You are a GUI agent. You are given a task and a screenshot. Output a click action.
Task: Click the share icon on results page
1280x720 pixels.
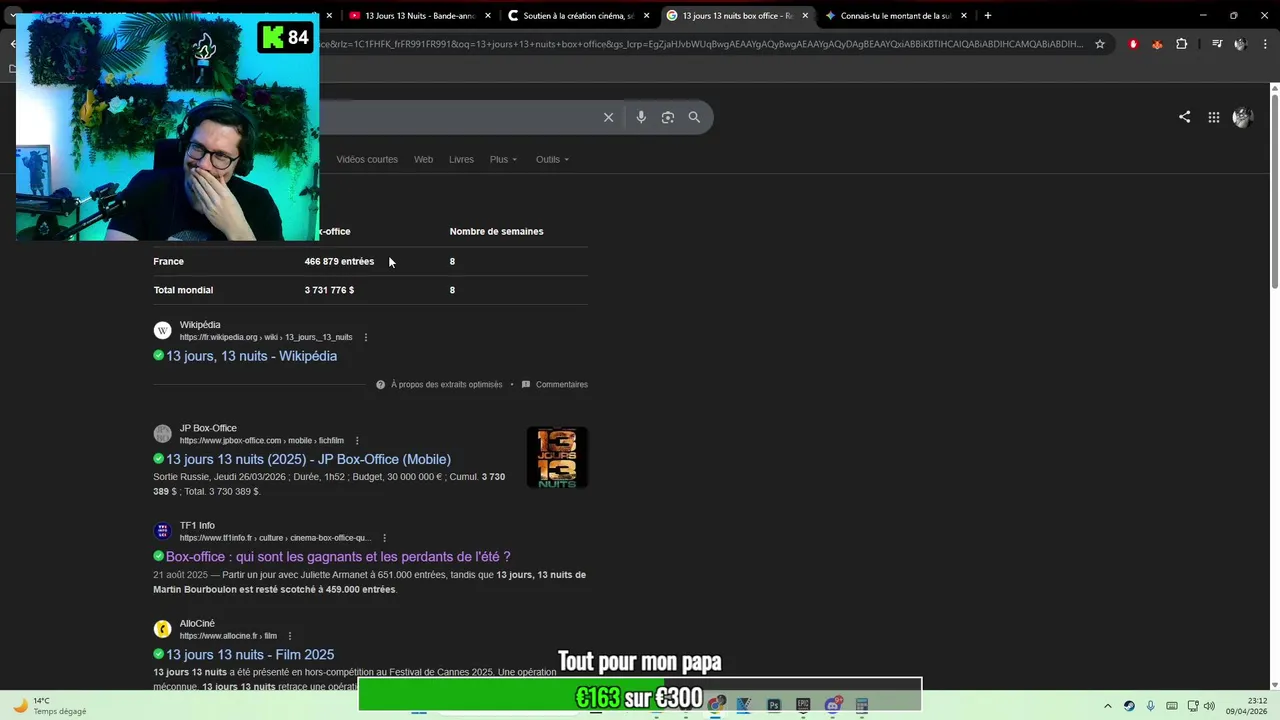(1184, 117)
